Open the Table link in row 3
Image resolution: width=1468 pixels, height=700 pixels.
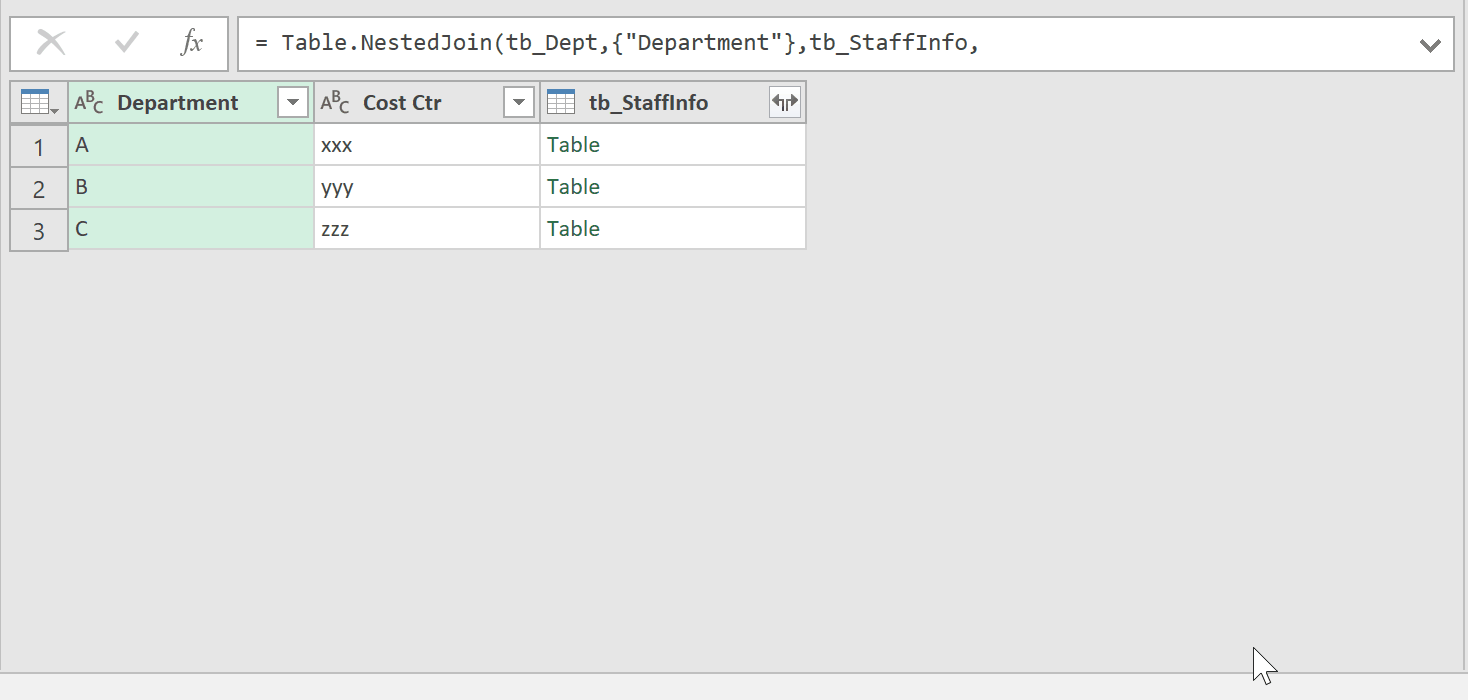point(573,229)
